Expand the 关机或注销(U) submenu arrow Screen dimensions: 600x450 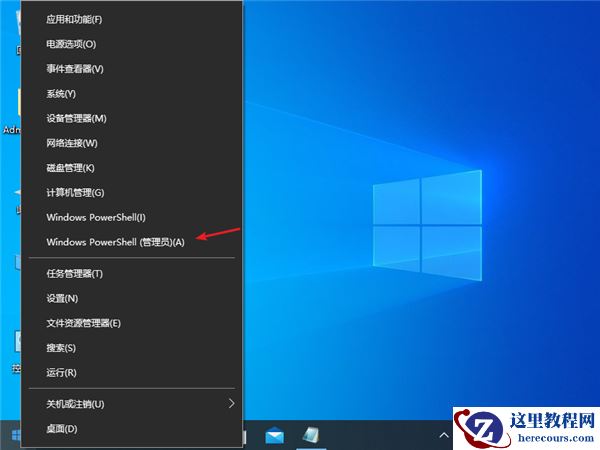pyautogui.click(x=232, y=403)
